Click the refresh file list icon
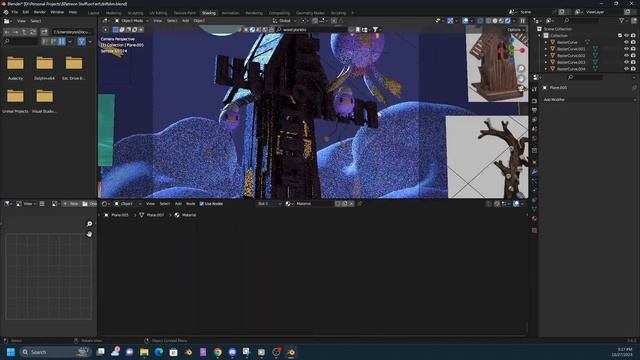Screen dimensions: 640x360 [x=33, y=32]
